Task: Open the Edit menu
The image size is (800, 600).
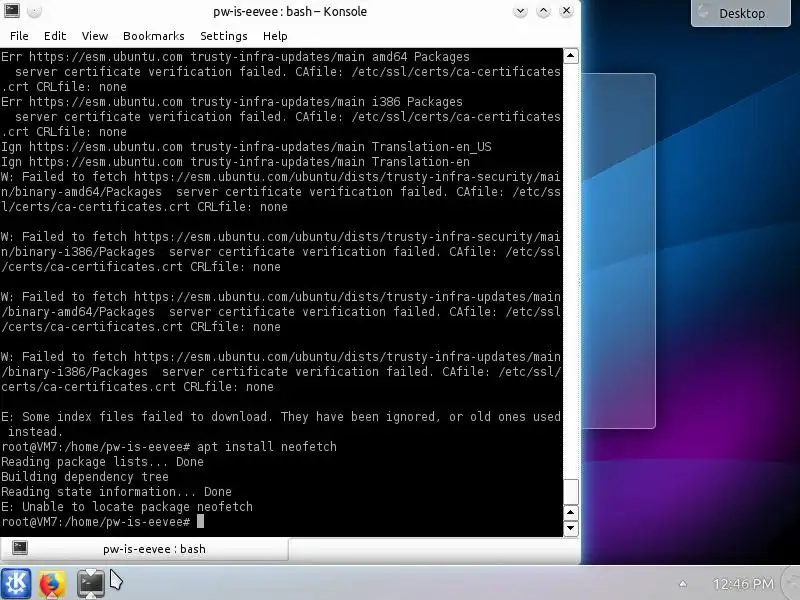Action: click(55, 36)
